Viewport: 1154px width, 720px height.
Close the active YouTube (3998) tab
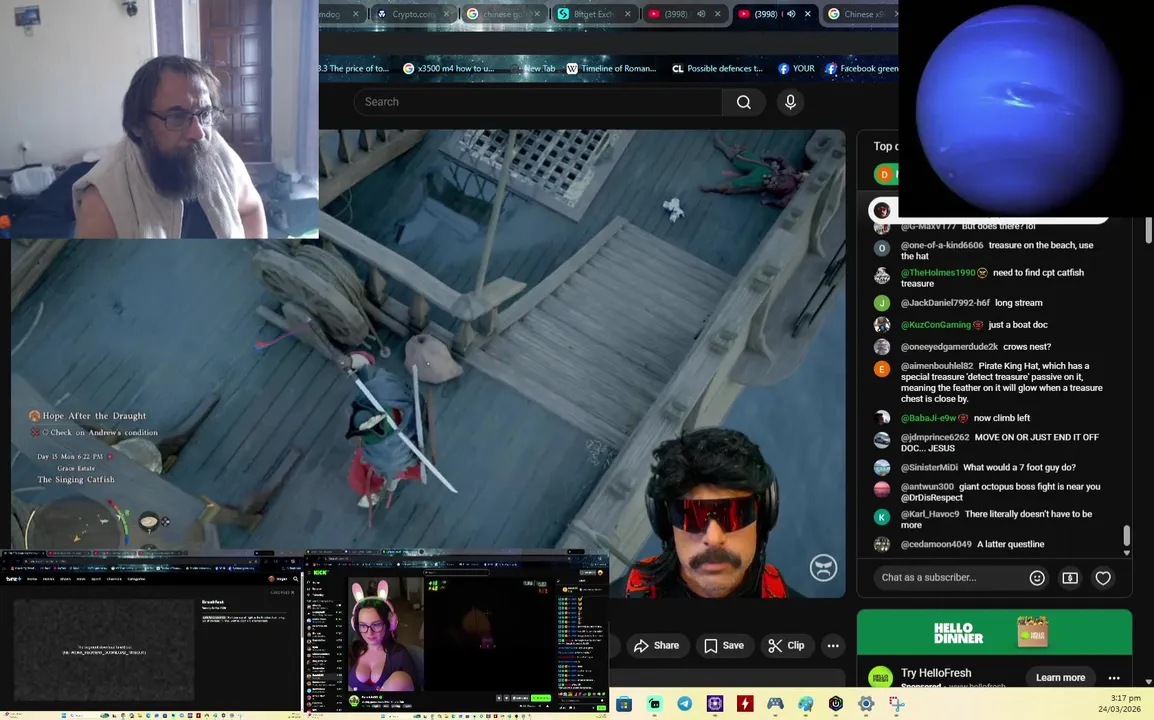tap(807, 14)
